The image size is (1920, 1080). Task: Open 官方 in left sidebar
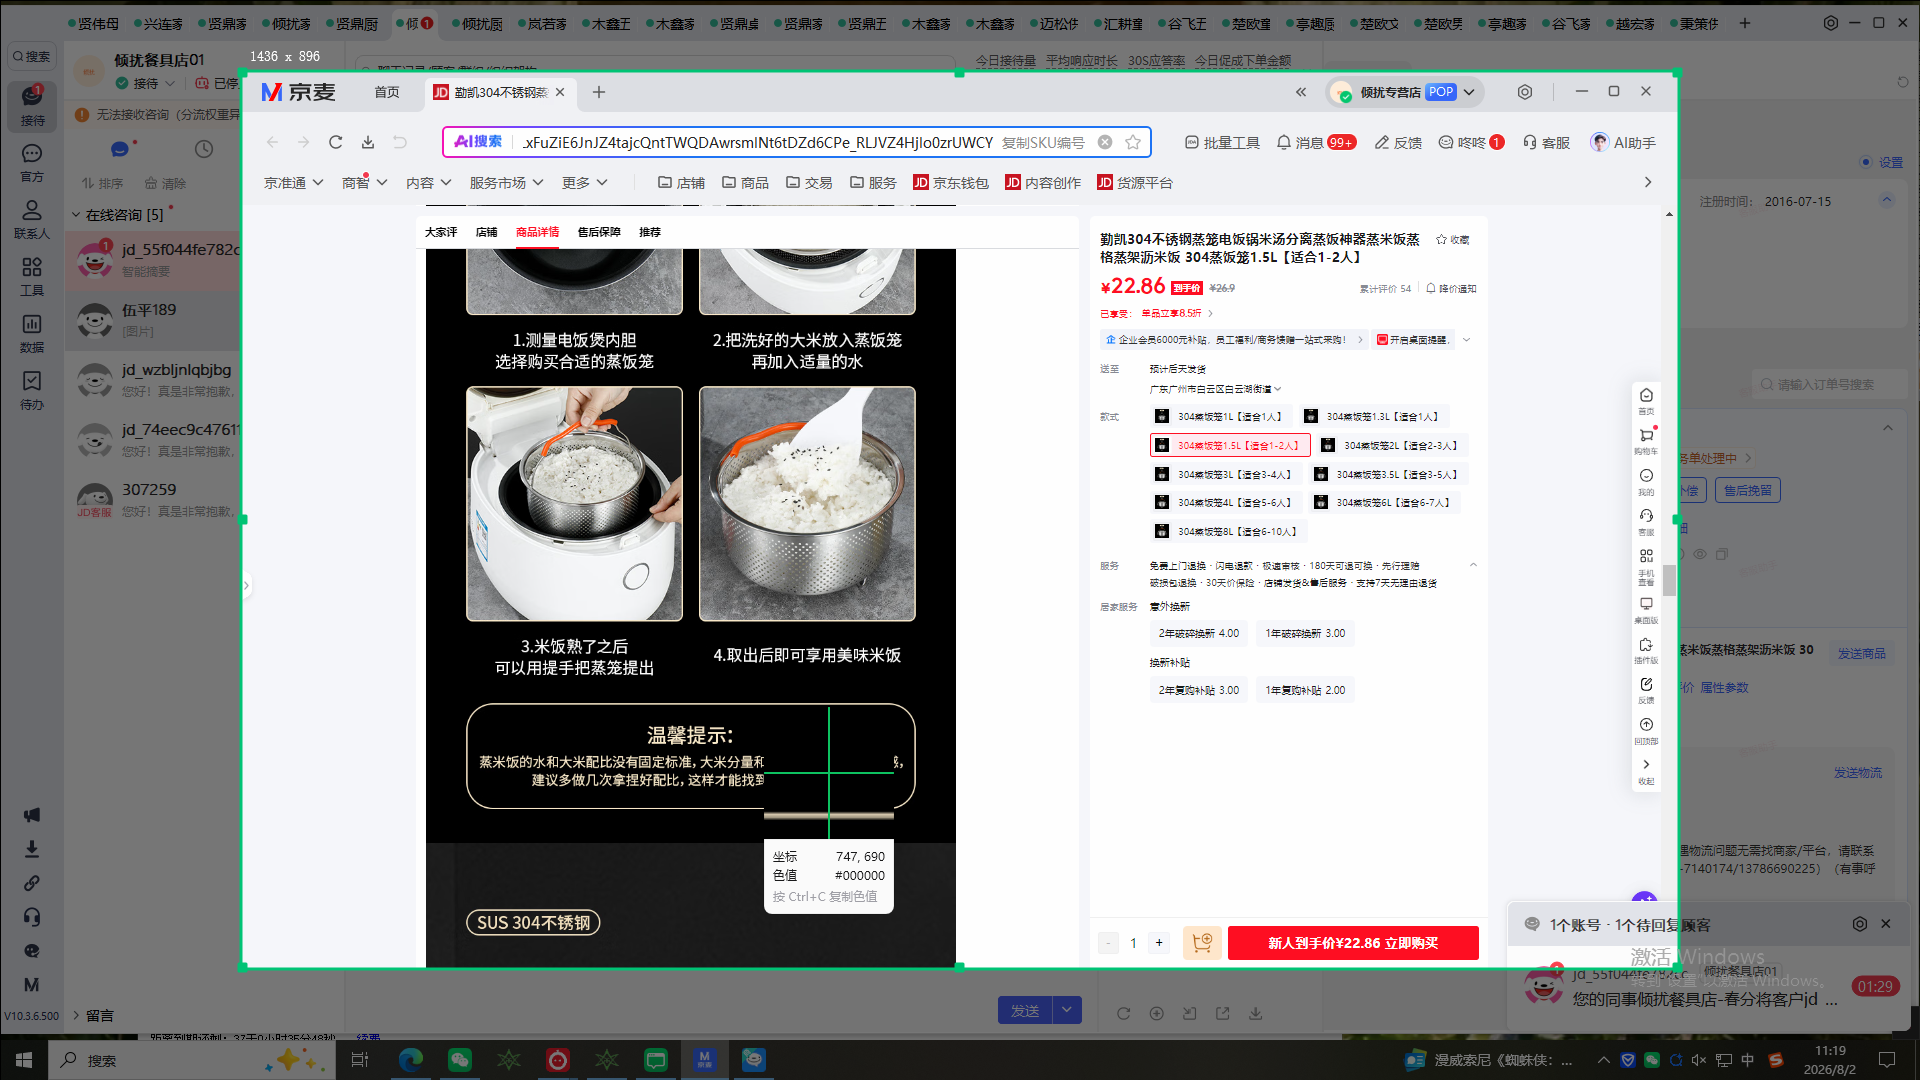point(32,162)
